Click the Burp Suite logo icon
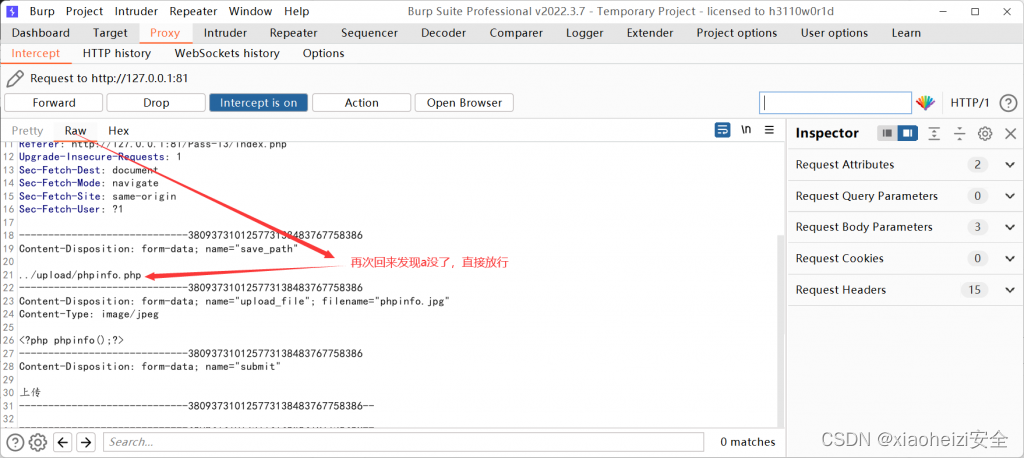 pos(12,11)
